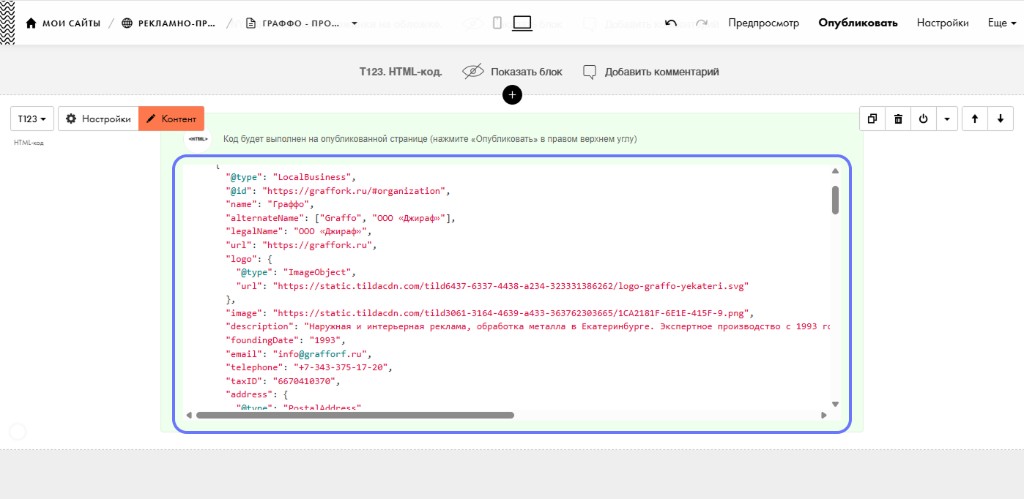Screen dimensions: 1024x499
Task: Click the horizontal scrollbar thumb in the editor
Action: tap(355, 415)
